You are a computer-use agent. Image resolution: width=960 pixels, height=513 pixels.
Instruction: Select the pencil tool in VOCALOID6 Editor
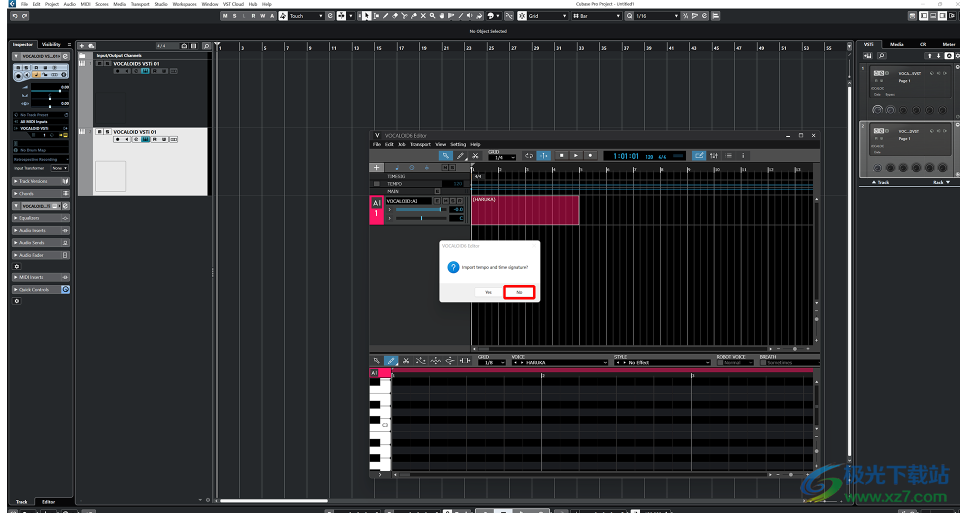click(460, 155)
